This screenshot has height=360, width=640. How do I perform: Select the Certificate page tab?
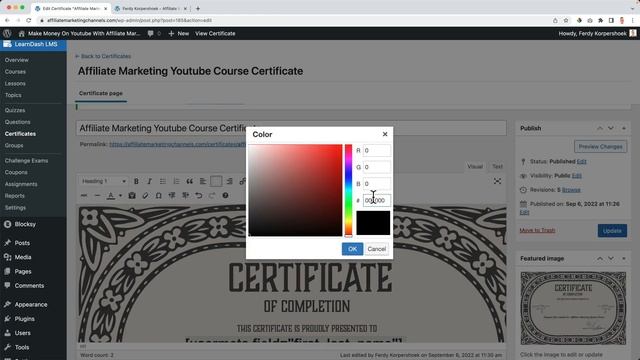click(x=101, y=93)
